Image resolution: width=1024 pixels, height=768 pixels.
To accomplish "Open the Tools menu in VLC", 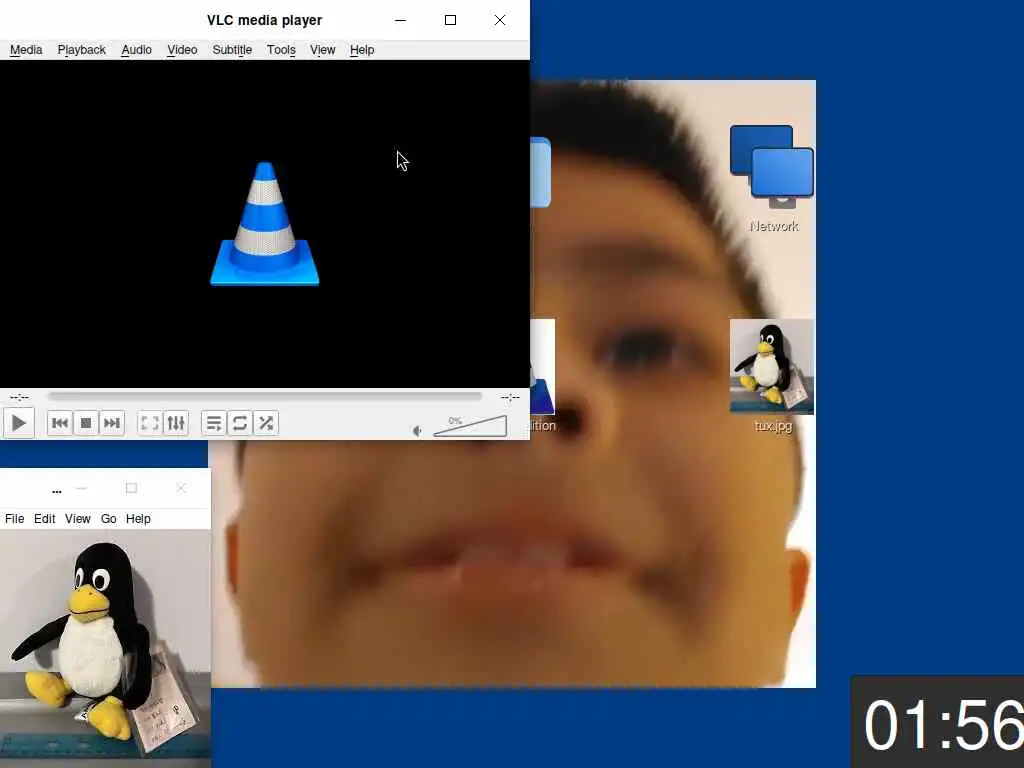I will [x=281, y=50].
